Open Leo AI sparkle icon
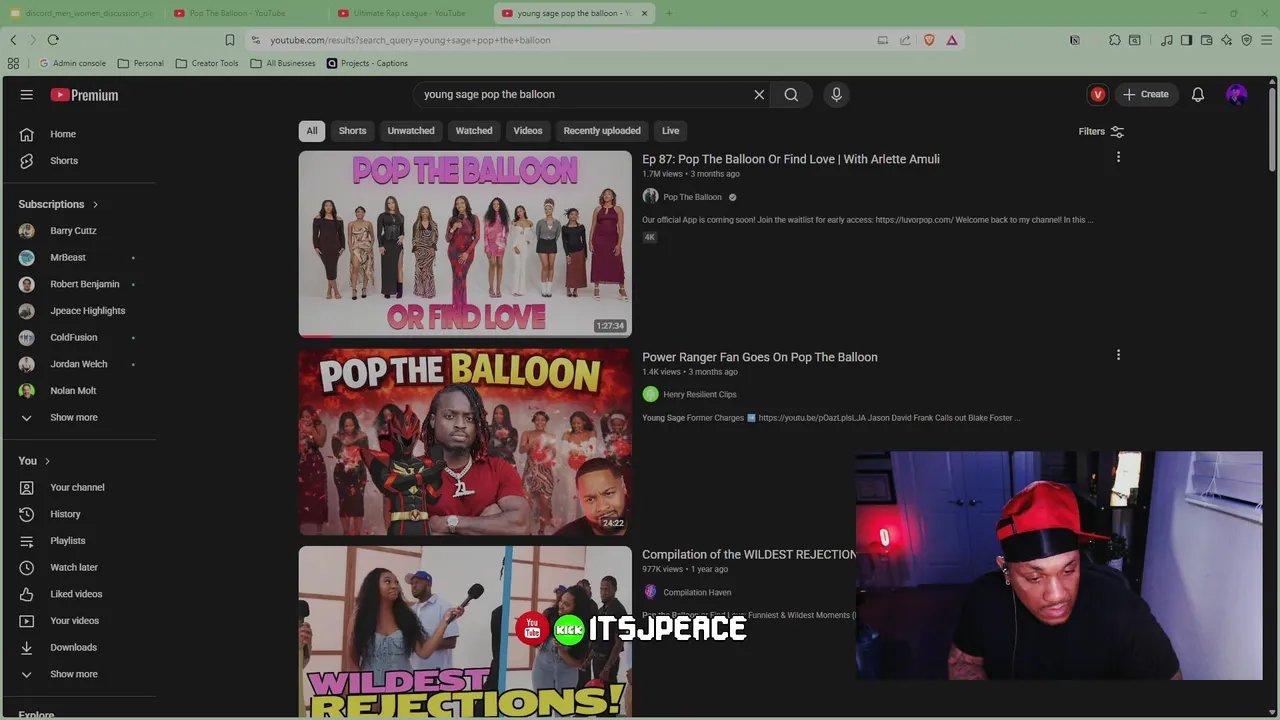 [x=1226, y=40]
